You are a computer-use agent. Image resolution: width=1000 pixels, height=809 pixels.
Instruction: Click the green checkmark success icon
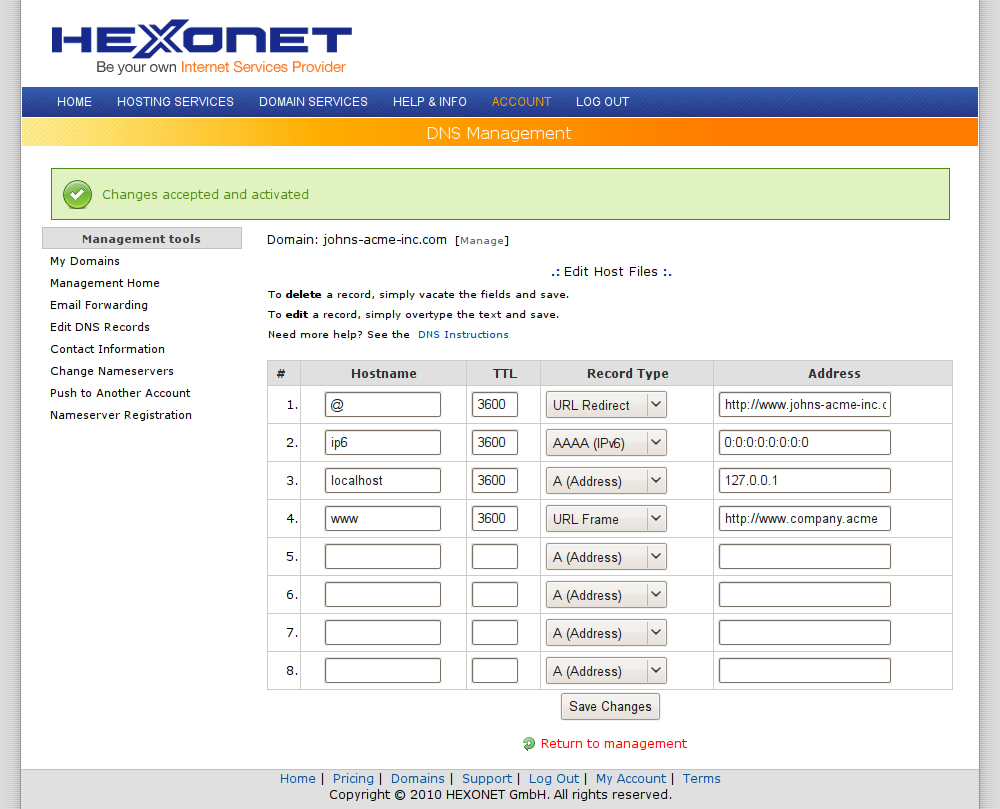coord(77,194)
